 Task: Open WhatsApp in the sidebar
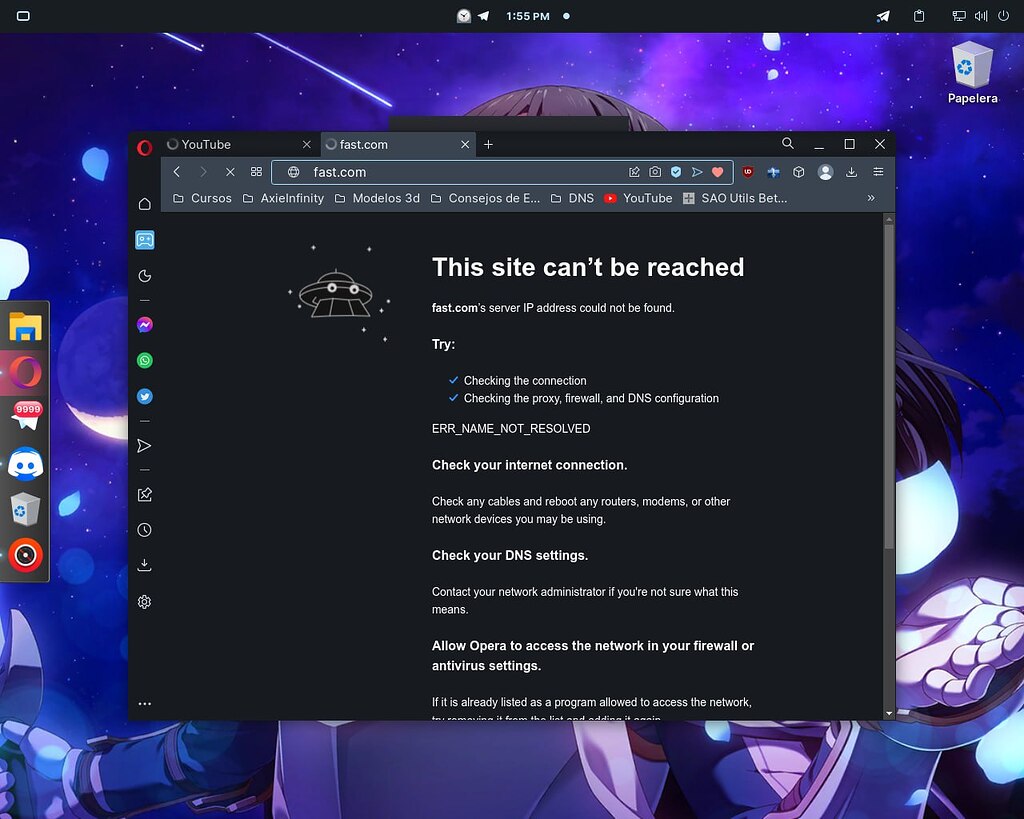pyautogui.click(x=145, y=360)
